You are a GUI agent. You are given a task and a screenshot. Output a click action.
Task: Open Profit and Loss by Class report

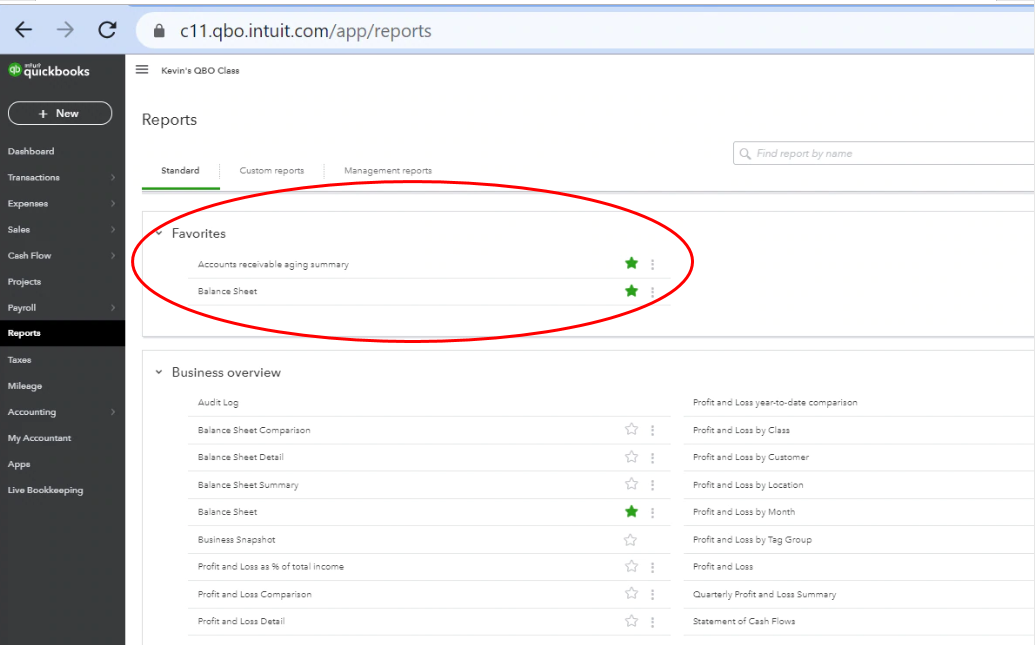(x=741, y=430)
